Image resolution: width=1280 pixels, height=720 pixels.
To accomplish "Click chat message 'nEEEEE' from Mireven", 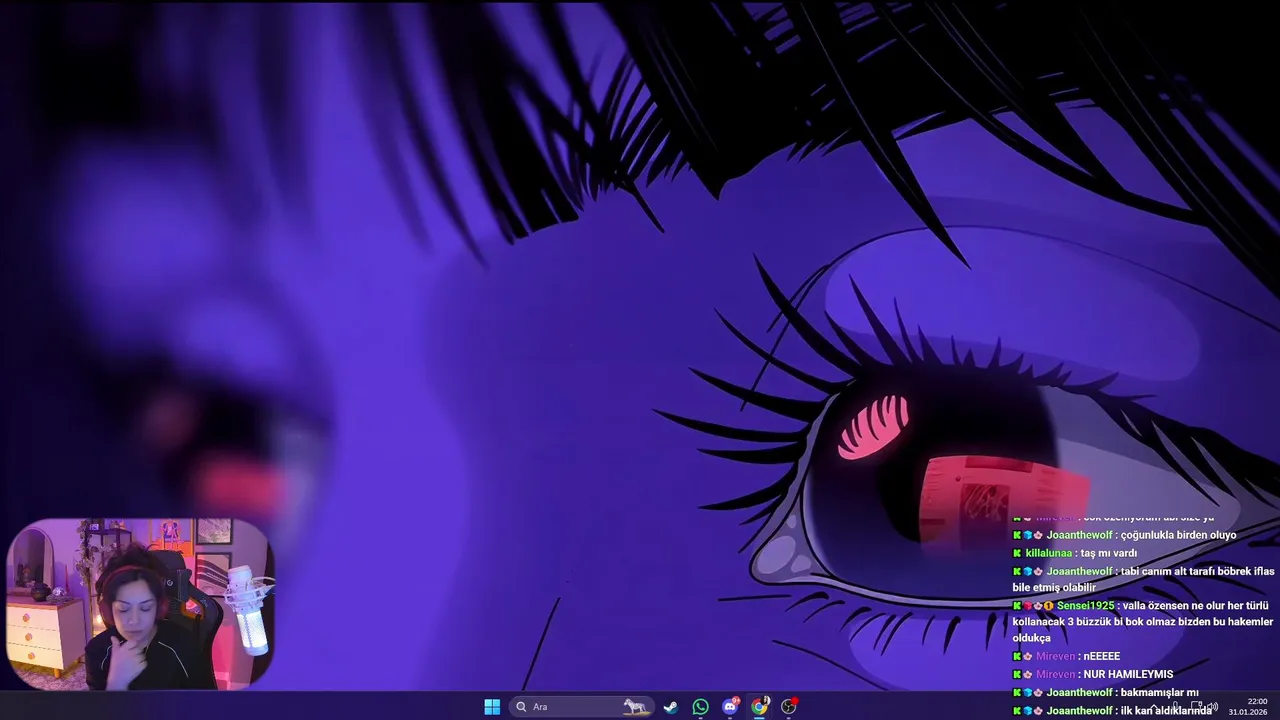I will (x=1101, y=656).
